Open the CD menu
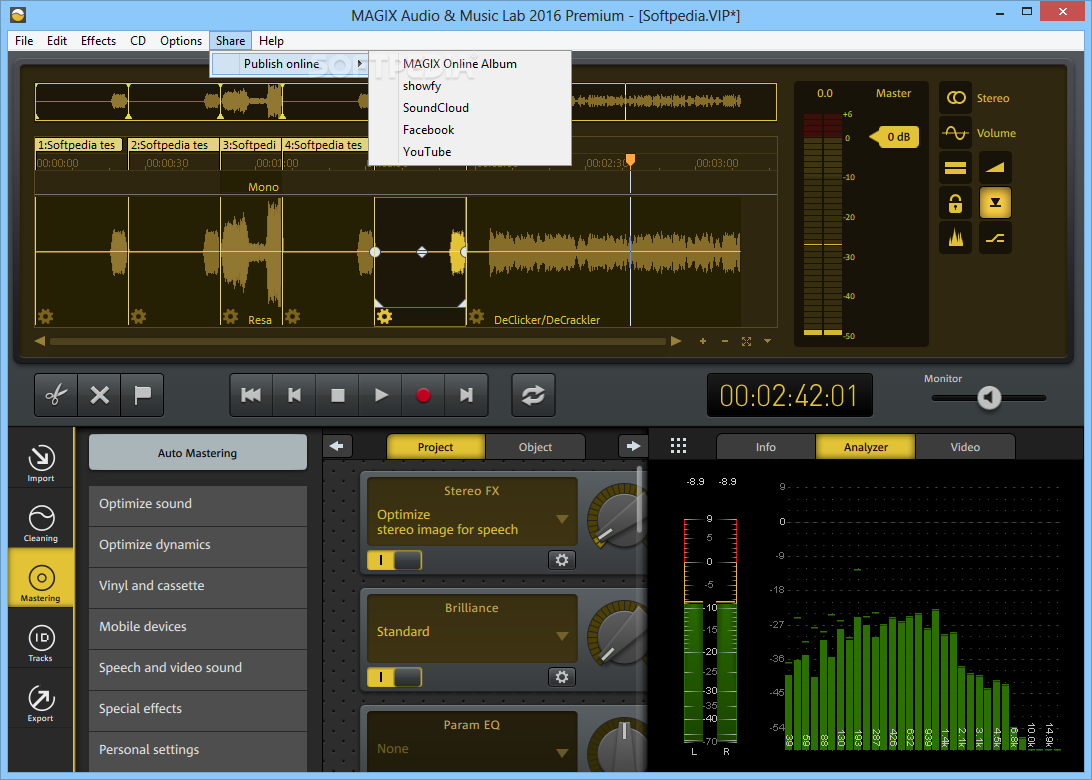Viewport: 1092px width, 780px height. click(138, 40)
